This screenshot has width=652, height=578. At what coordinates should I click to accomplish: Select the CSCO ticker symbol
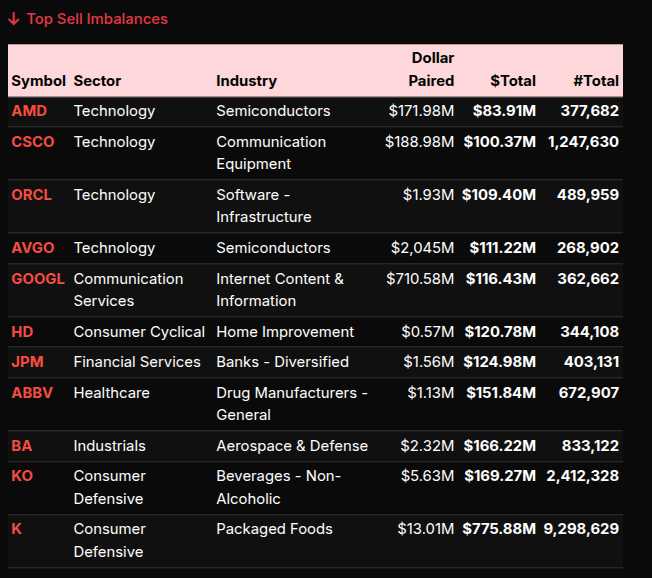point(33,142)
